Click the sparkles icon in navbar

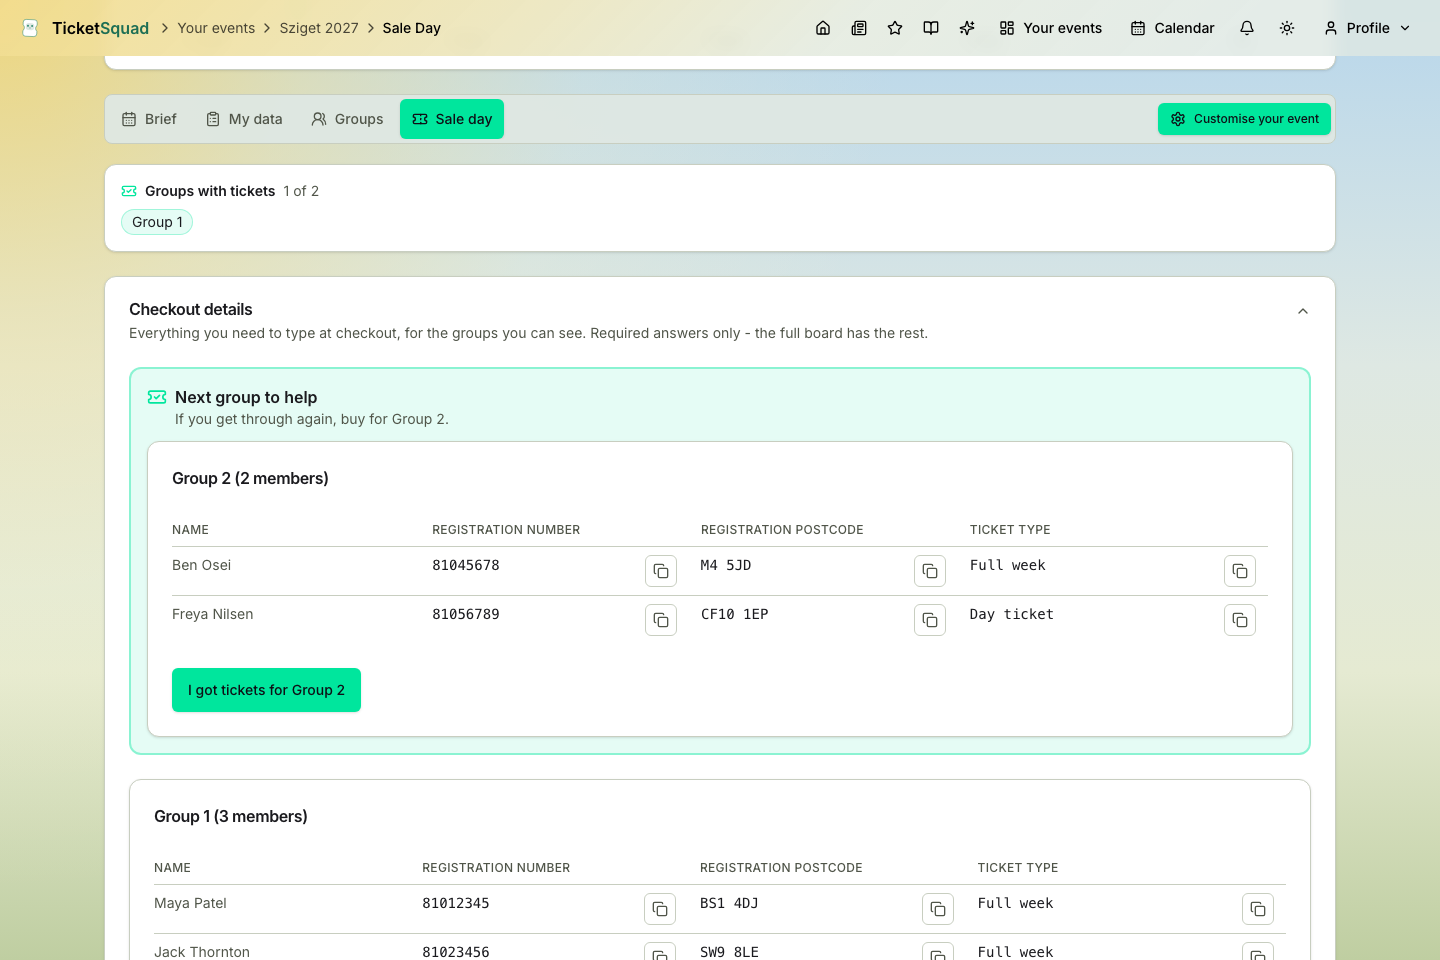(x=967, y=28)
